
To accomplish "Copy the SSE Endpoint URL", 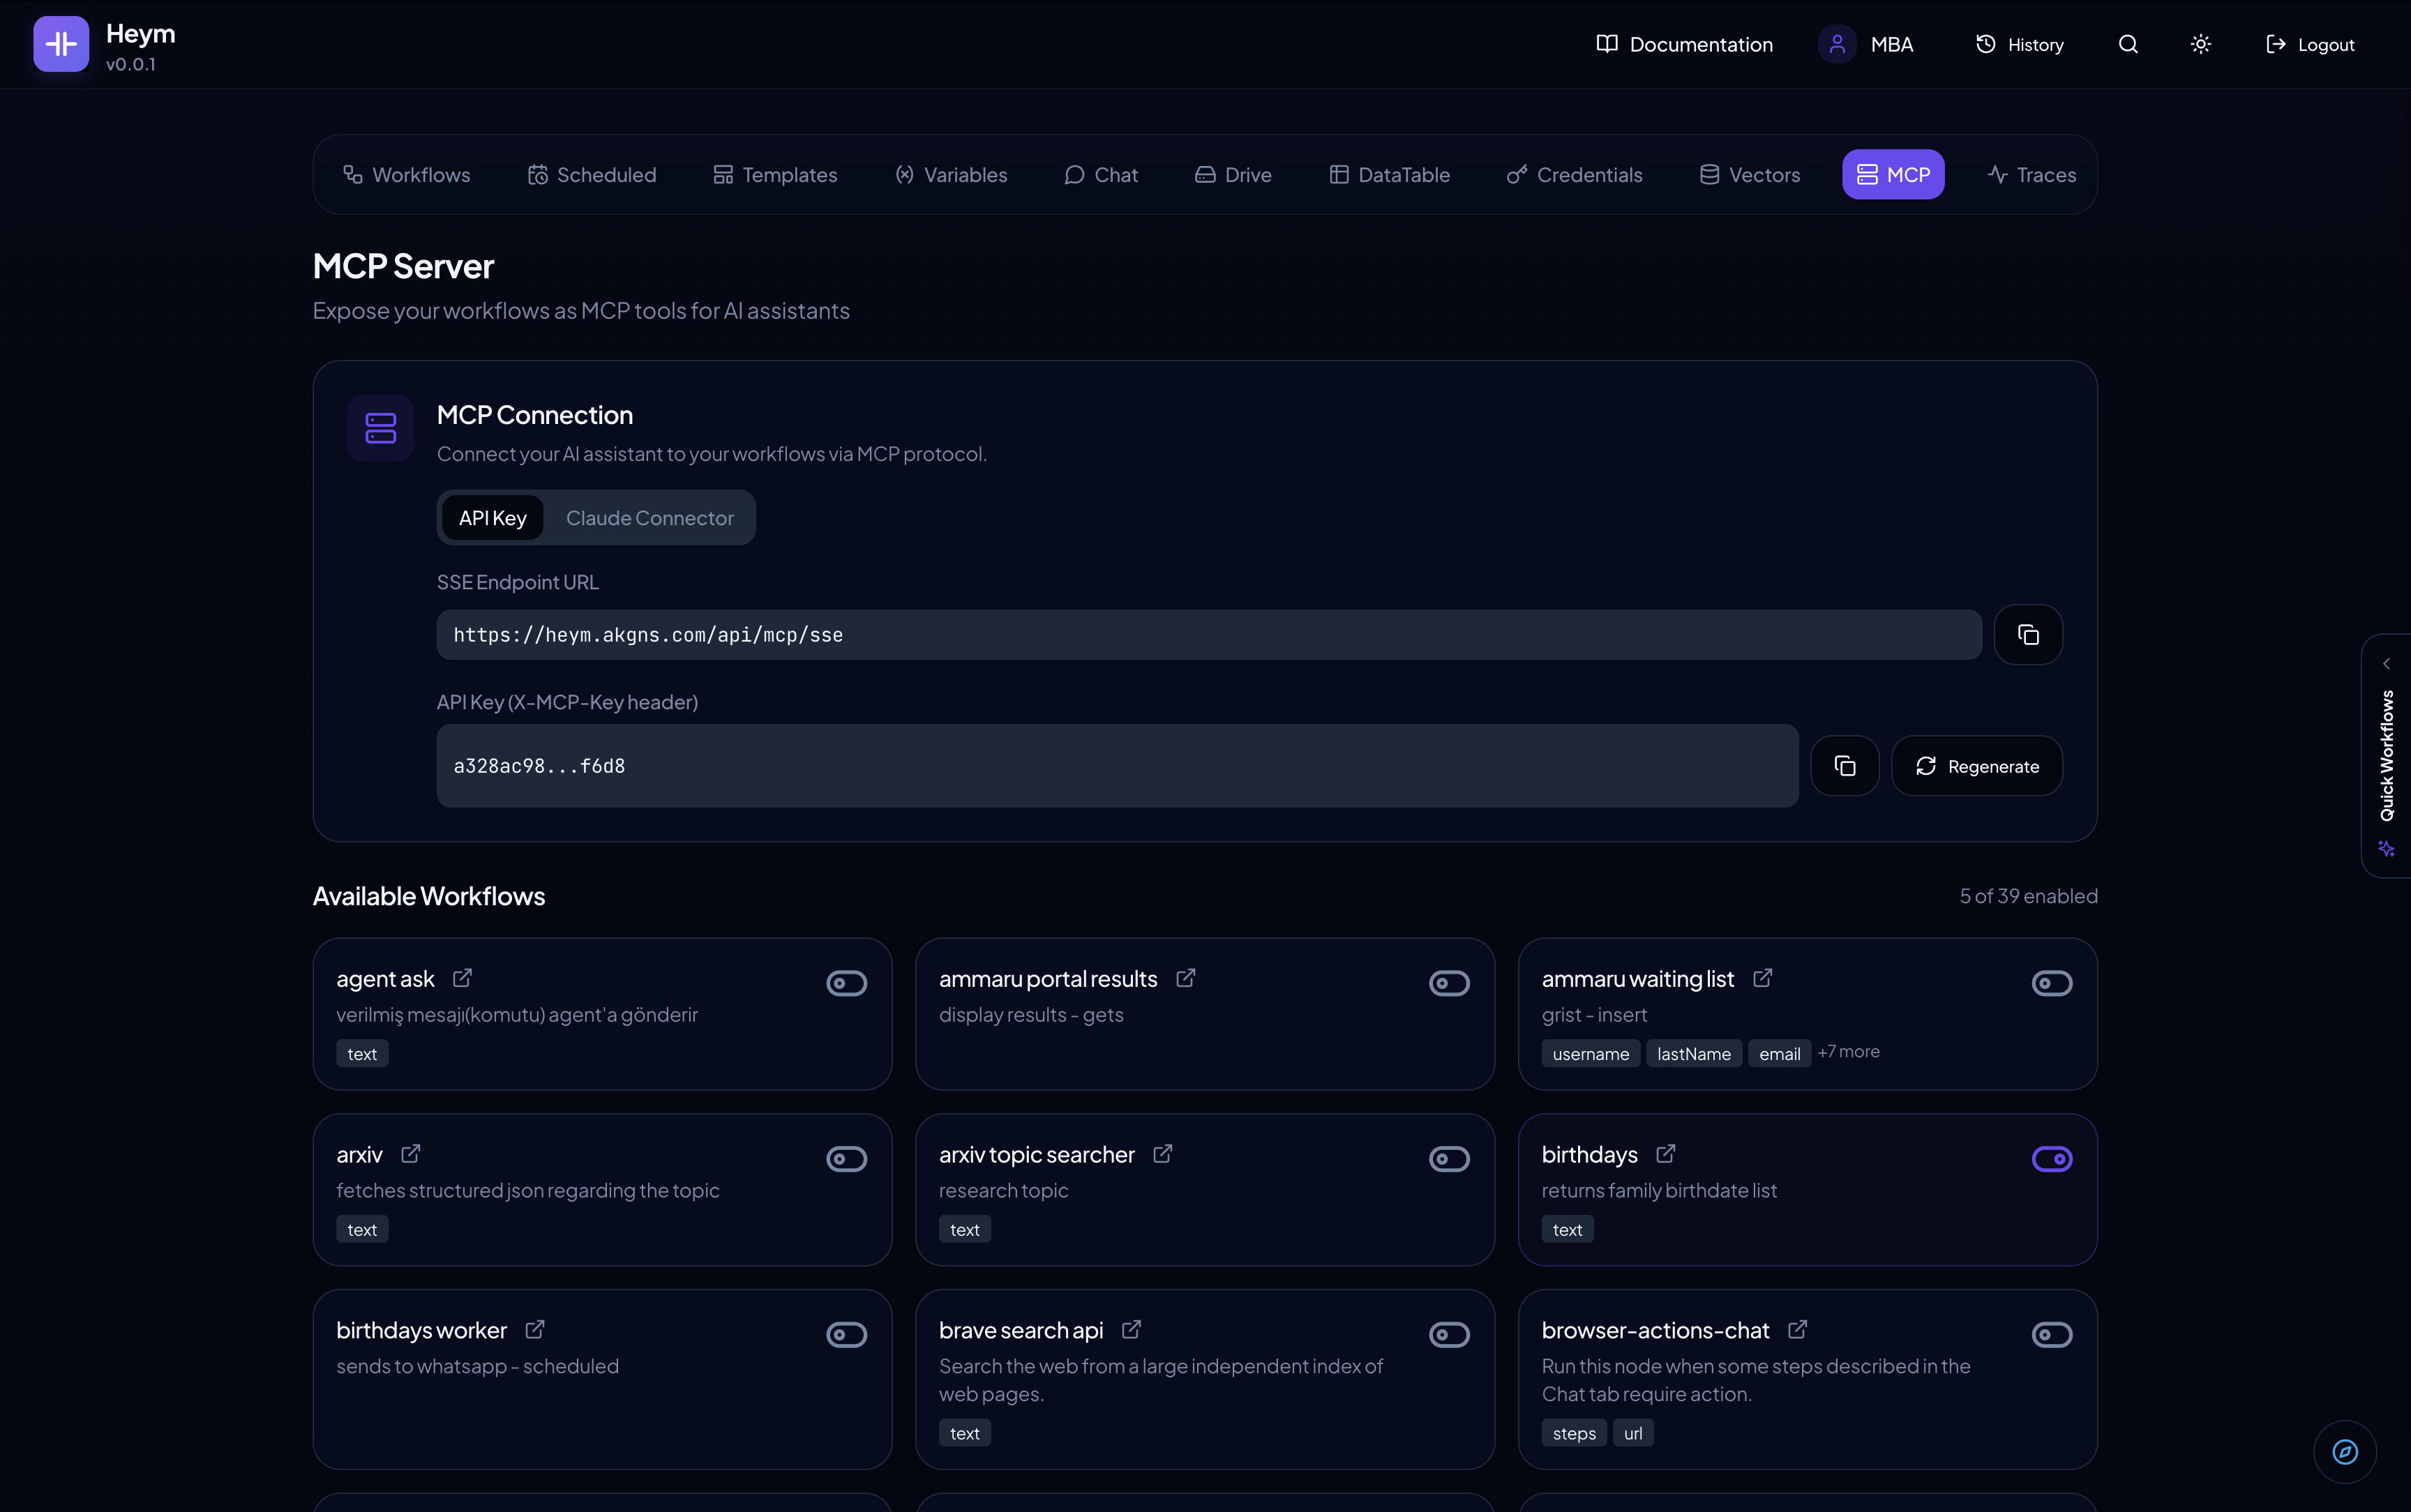I will (2027, 635).
